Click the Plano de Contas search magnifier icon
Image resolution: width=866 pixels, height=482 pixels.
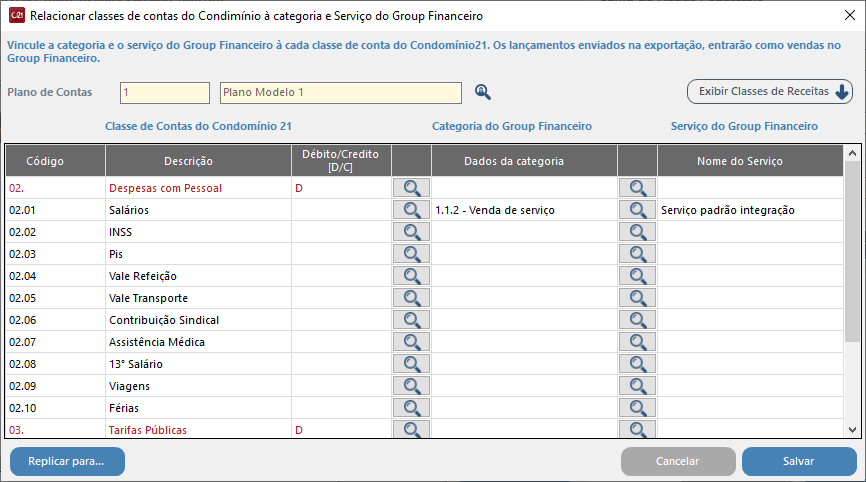483,92
